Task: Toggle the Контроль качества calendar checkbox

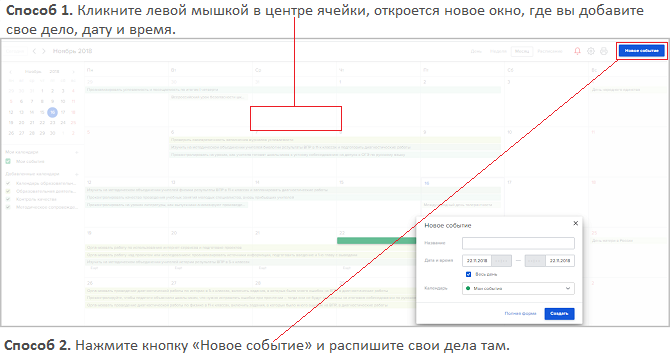Action: 8,199
